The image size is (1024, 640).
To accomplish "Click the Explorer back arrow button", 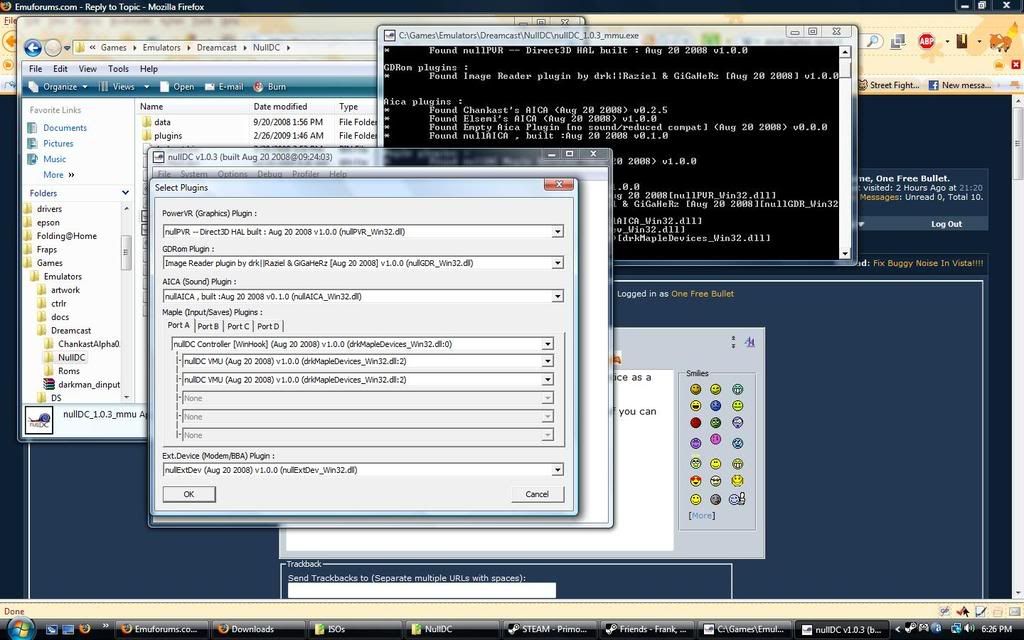I will [33, 47].
